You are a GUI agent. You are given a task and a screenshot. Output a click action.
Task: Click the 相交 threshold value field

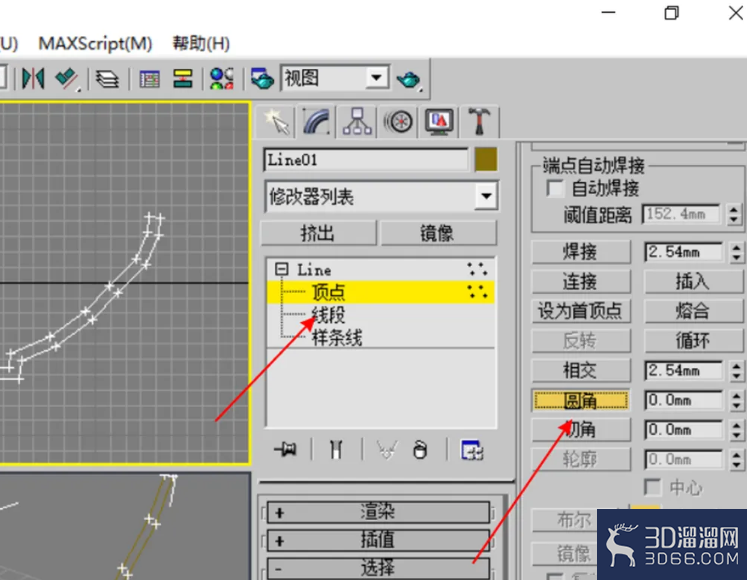pyautogui.click(x=684, y=370)
